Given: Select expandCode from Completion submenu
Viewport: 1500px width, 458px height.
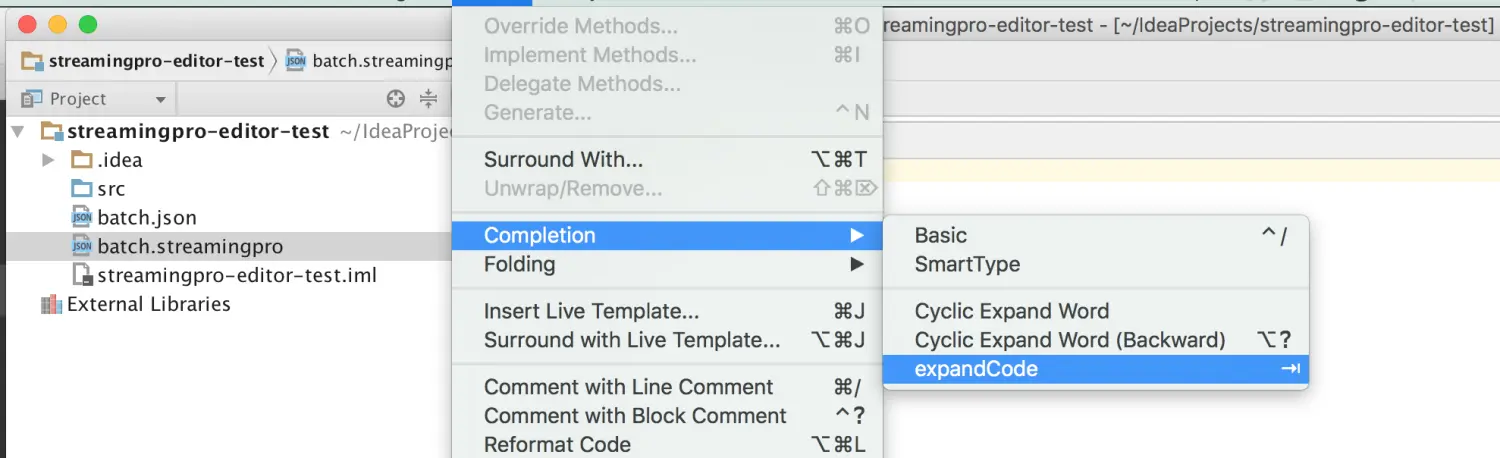Looking at the screenshot, I should click(x=1095, y=369).
